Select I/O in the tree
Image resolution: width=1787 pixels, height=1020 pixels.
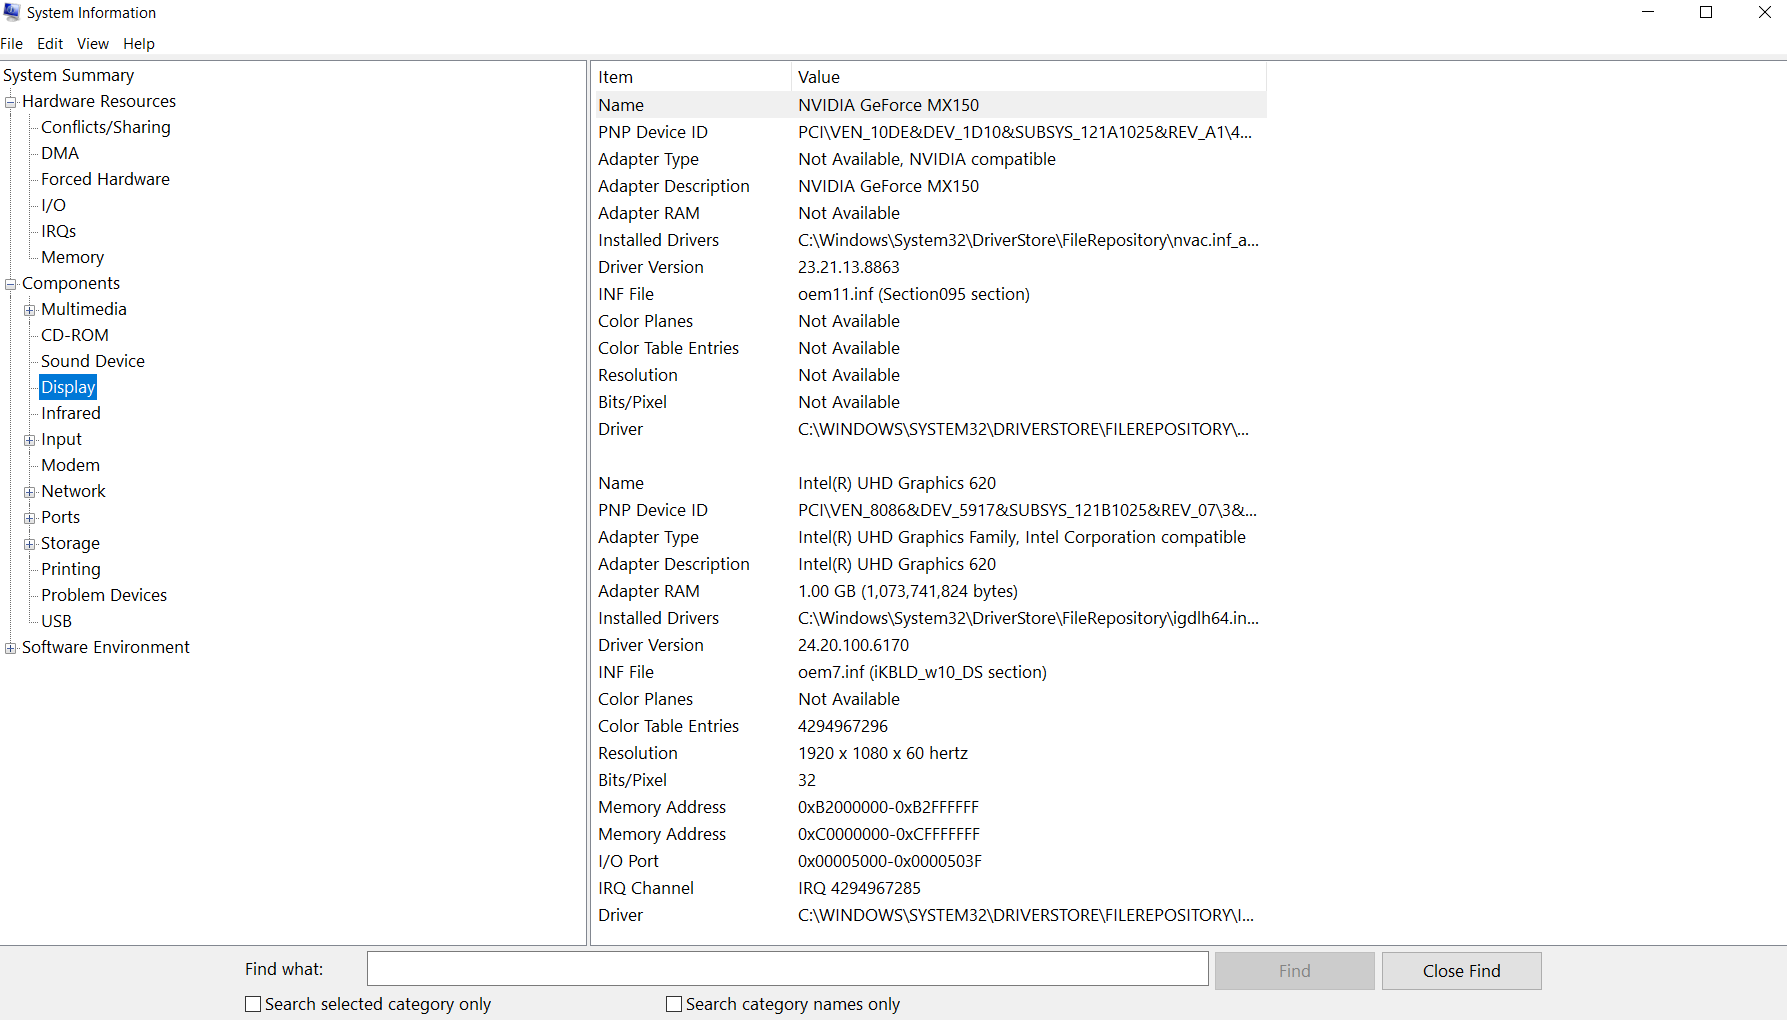point(53,205)
